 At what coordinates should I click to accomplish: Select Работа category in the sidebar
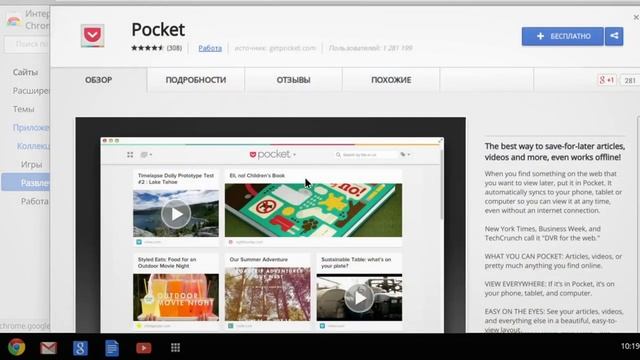click(35, 201)
